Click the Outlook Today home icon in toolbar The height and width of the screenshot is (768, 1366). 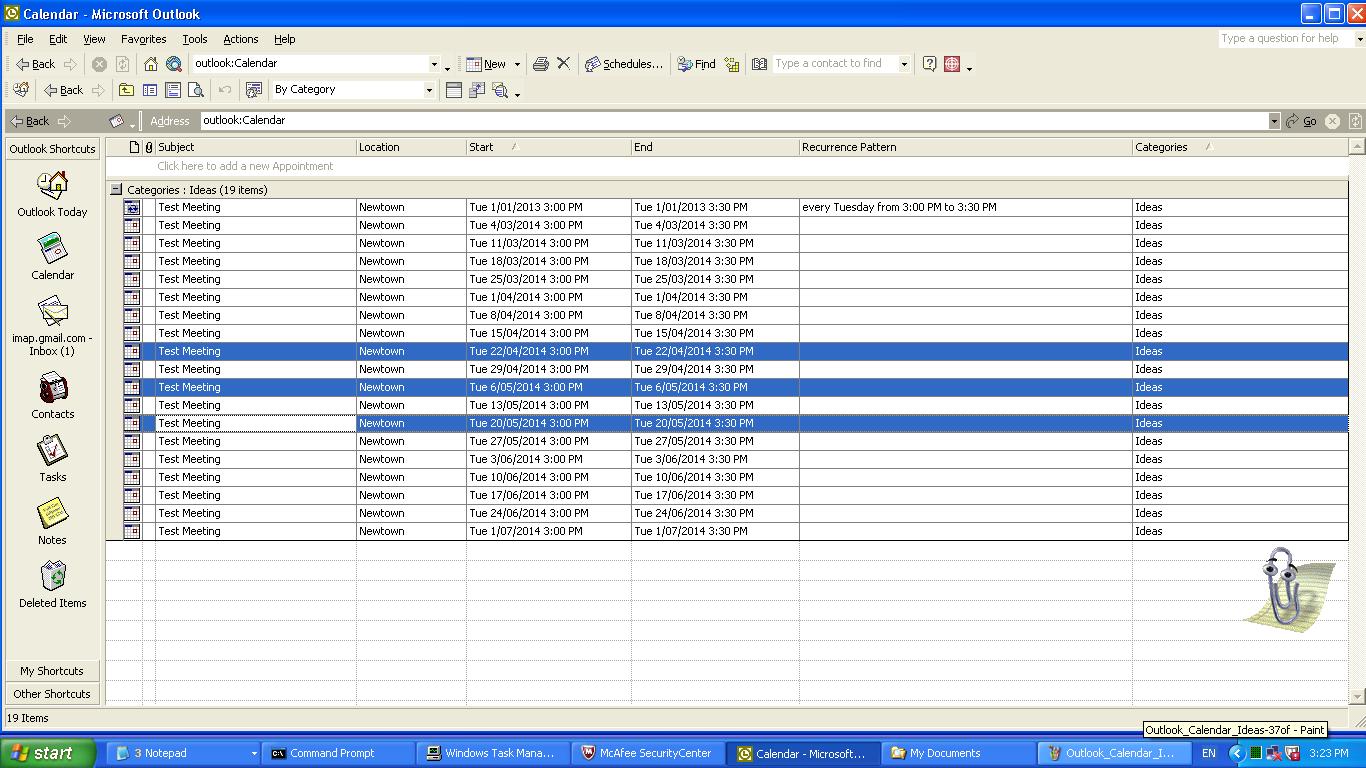click(151, 64)
